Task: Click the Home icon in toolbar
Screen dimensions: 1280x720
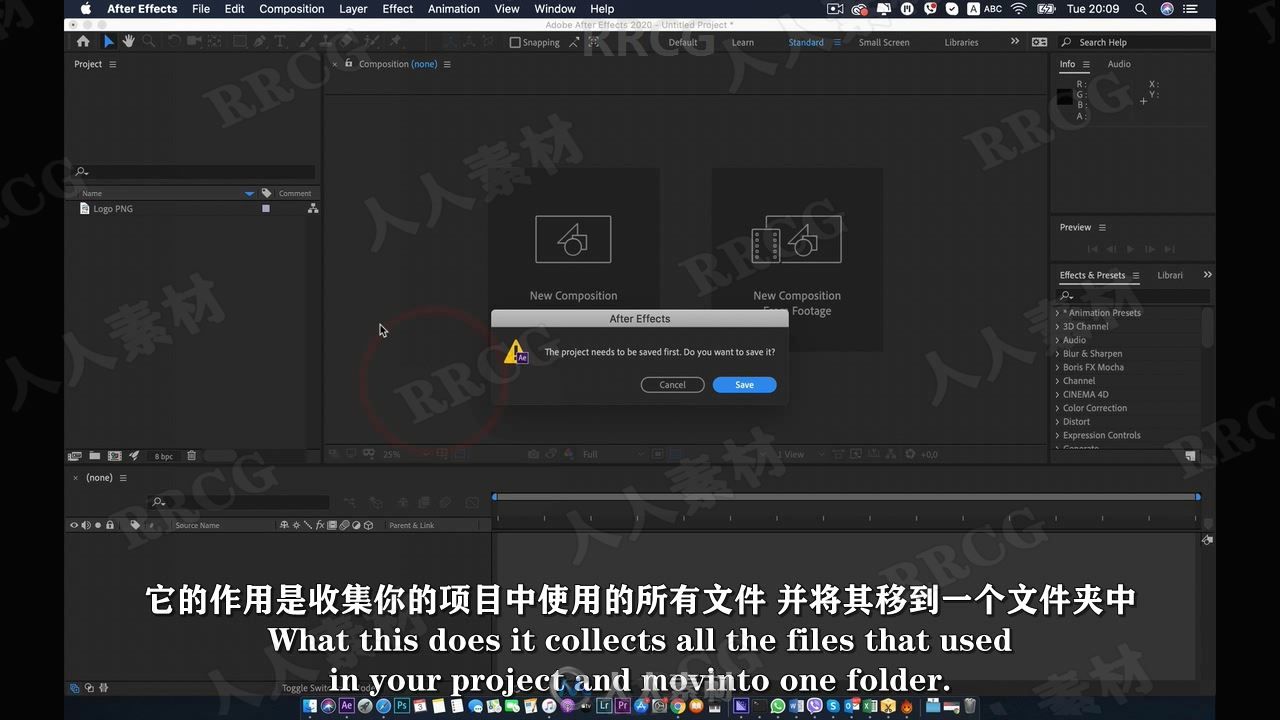Action: point(83,42)
